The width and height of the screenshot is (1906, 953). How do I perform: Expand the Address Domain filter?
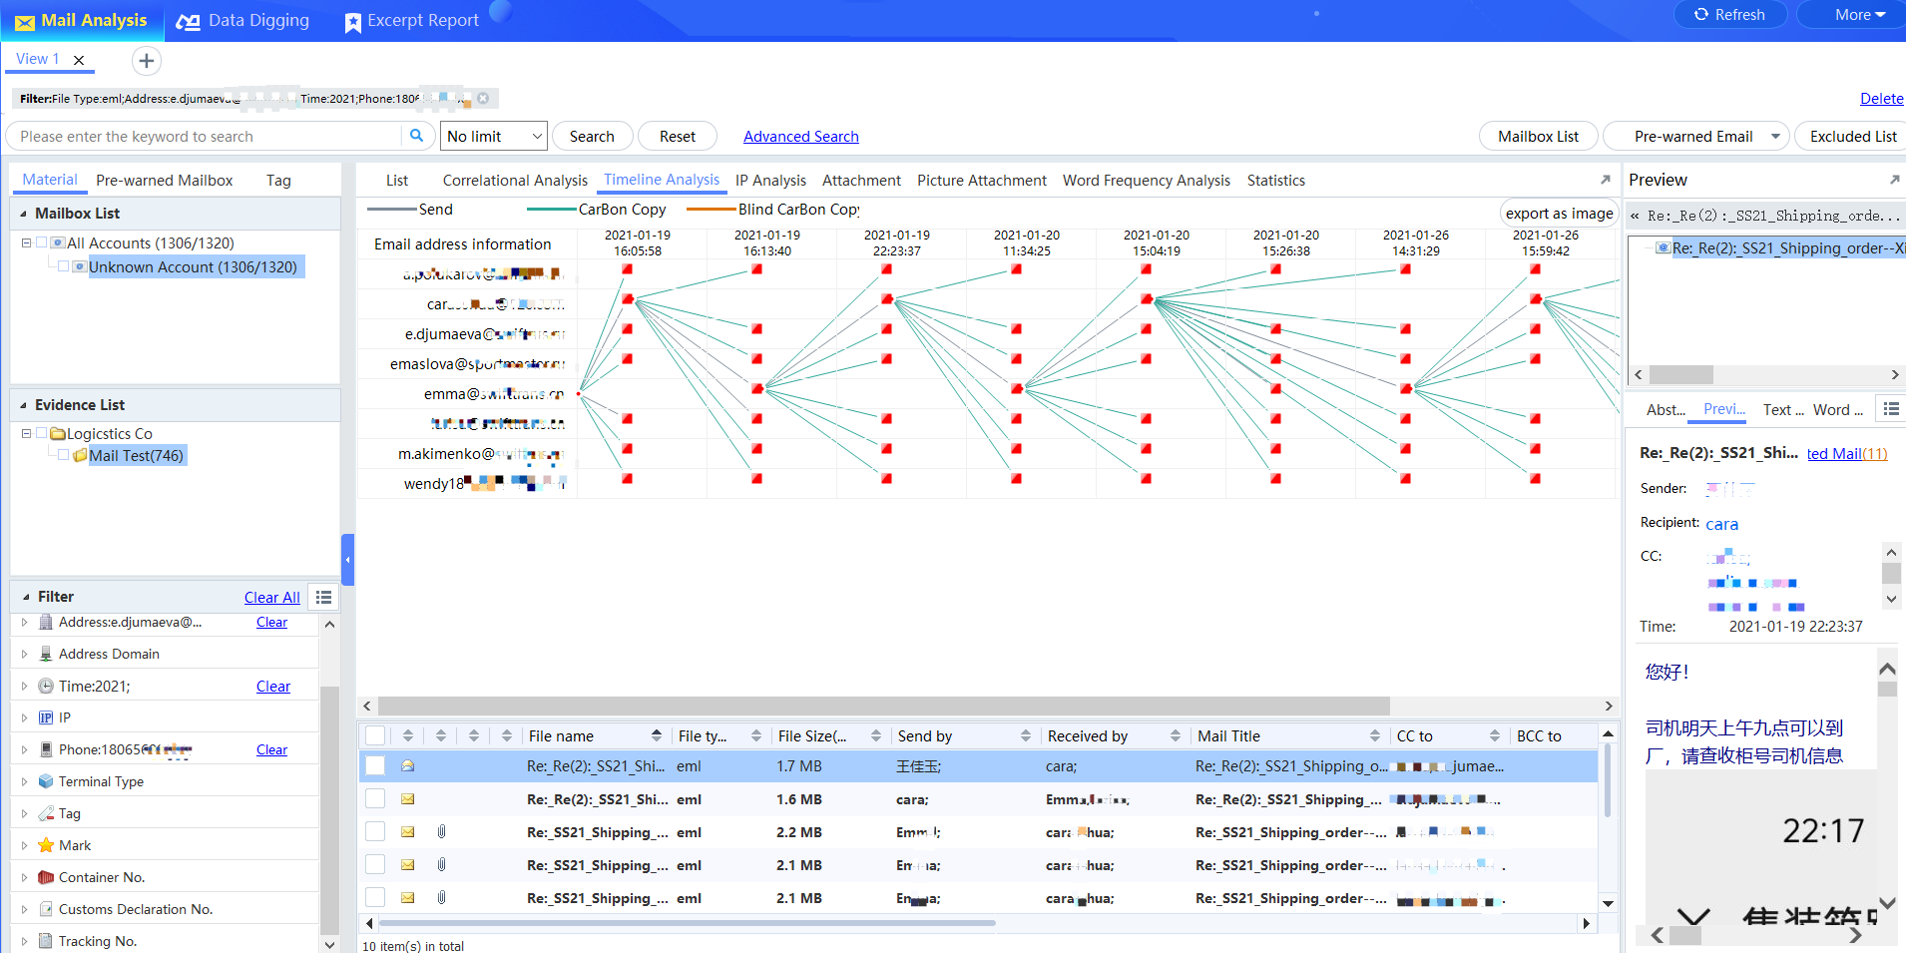coord(24,654)
